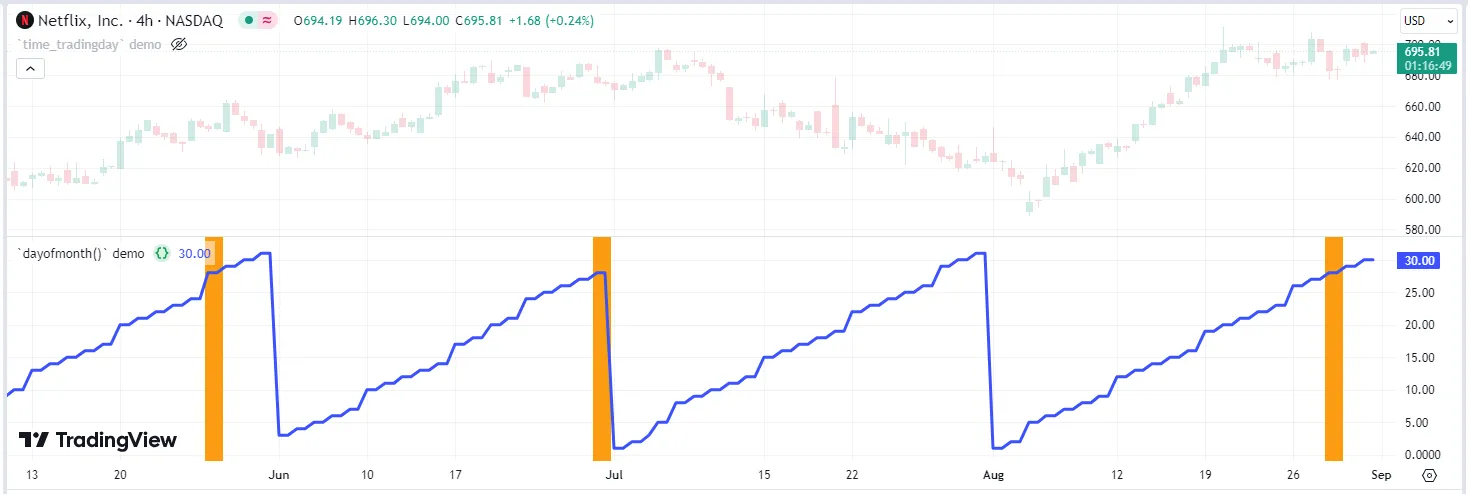Click the blue 30.00 indicator value label
Image resolution: width=1468 pixels, height=494 pixels.
pos(1421,260)
